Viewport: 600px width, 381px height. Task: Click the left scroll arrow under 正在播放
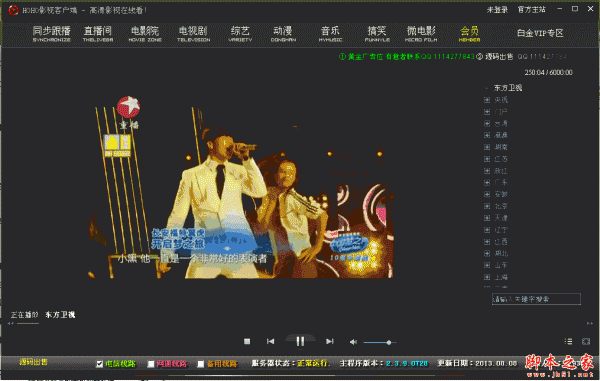point(11,324)
